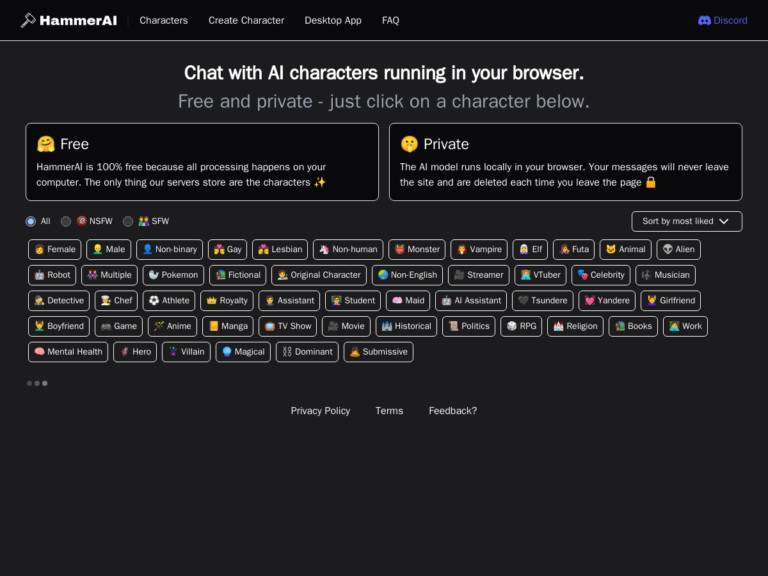Enable the NSFW content filter
This screenshot has height=576, width=768.
coord(66,221)
